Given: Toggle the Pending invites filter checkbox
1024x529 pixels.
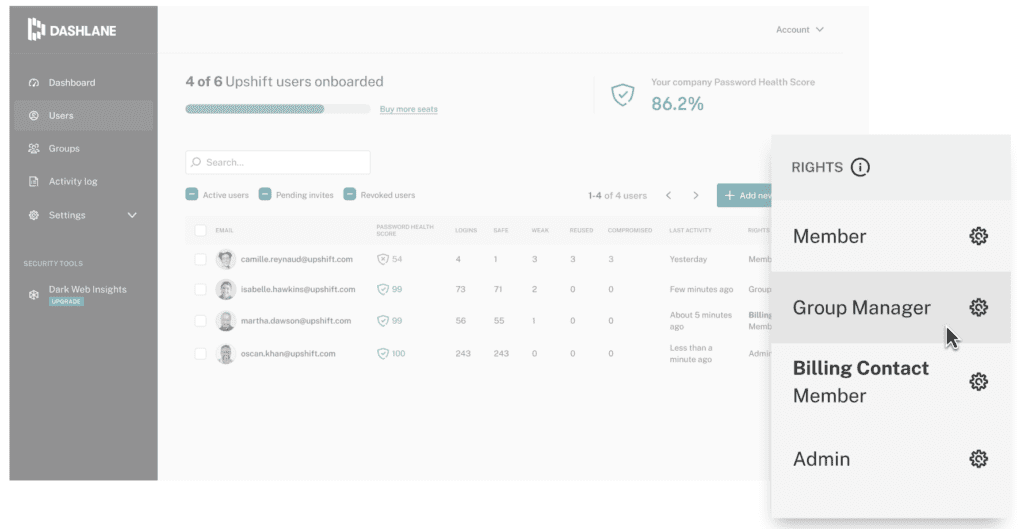Looking at the screenshot, I should pyautogui.click(x=265, y=195).
